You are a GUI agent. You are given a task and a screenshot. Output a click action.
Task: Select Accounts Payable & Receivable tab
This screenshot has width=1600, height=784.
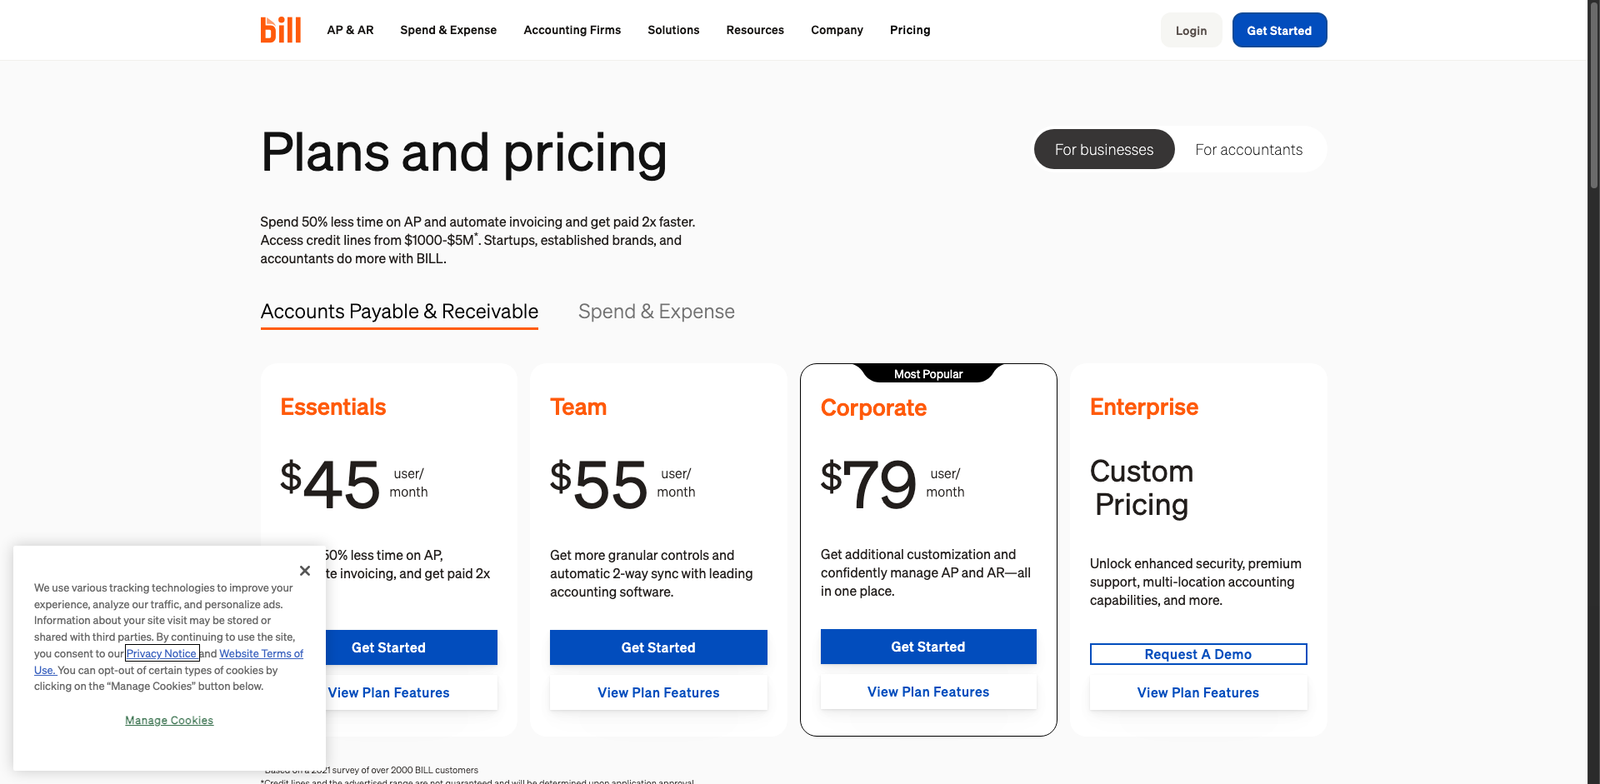tap(399, 312)
